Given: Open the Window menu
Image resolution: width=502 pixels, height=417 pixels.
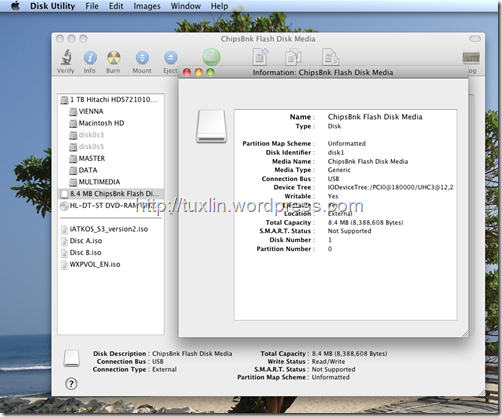Looking at the screenshot, I should tap(186, 6).
